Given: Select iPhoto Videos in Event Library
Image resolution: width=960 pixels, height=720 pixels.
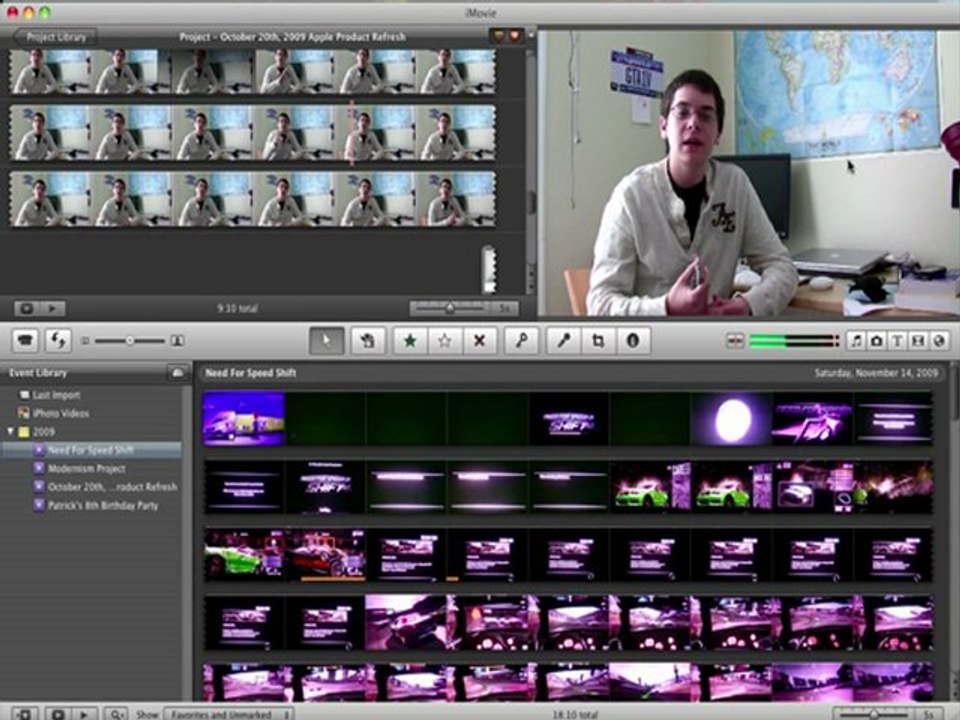Looking at the screenshot, I should (61, 413).
